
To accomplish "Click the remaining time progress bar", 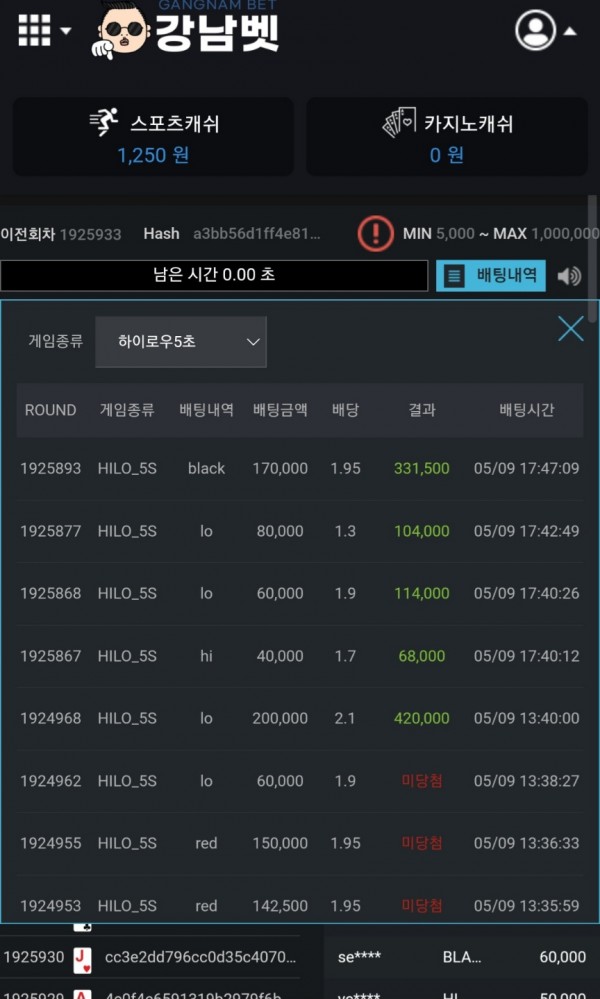I will click(214, 275).
